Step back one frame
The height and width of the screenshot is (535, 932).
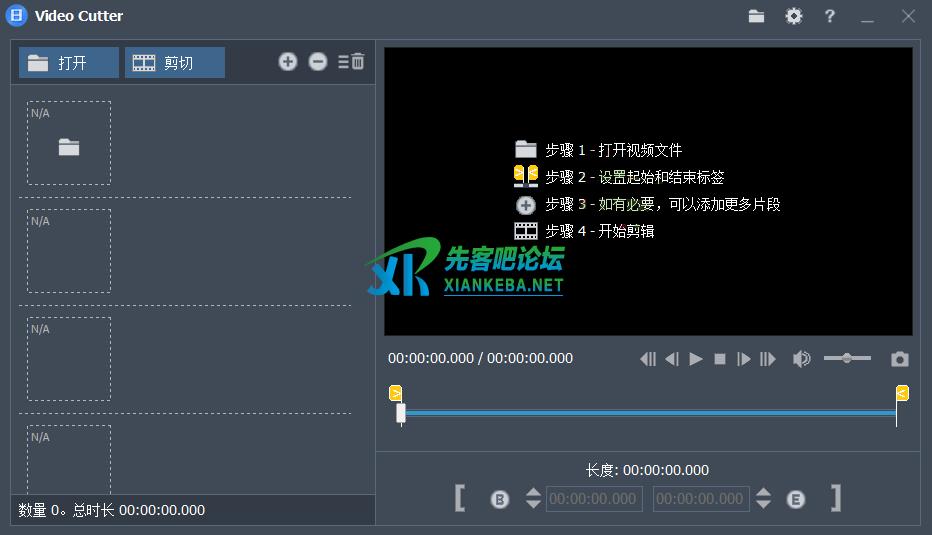click(x=672, y=359)
